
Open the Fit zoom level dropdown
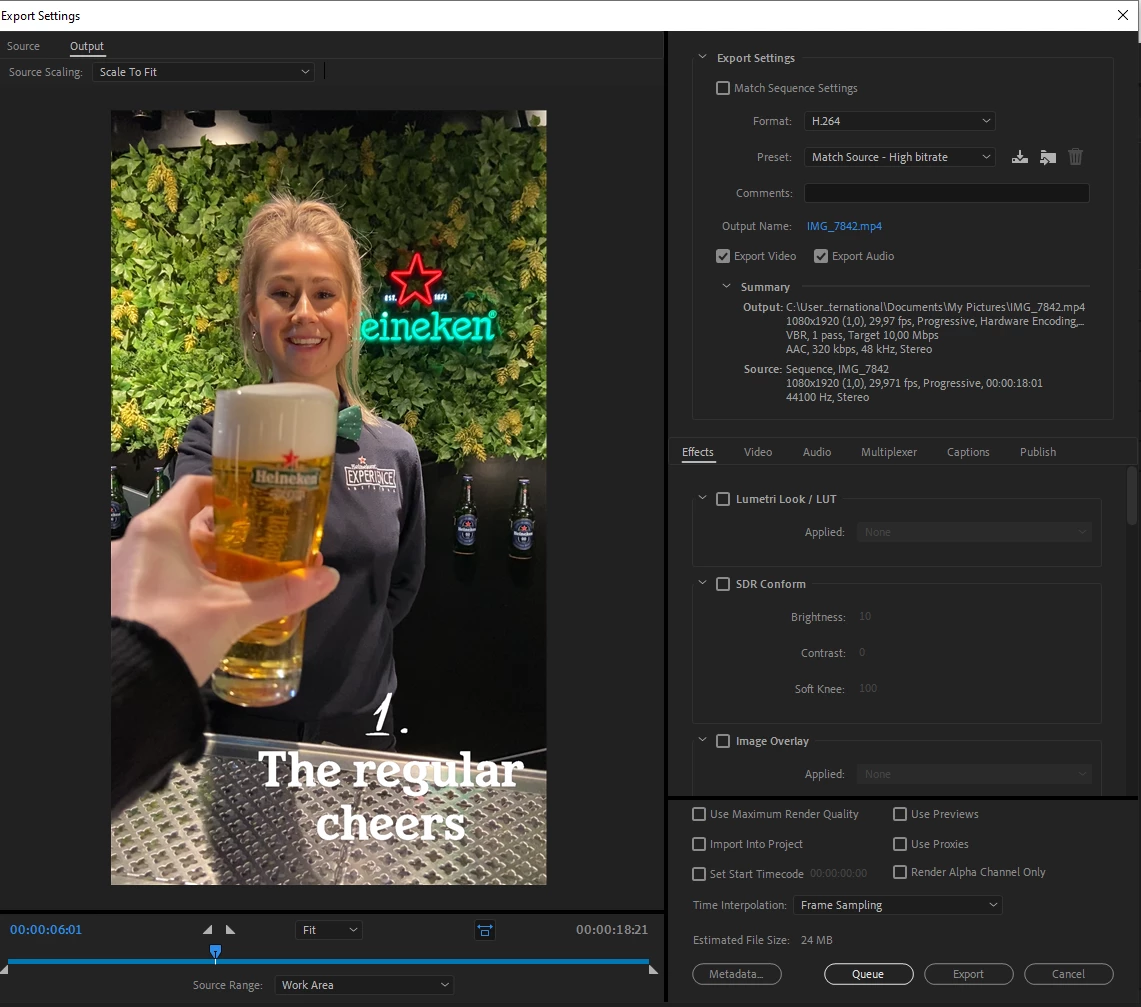point(329,930)
